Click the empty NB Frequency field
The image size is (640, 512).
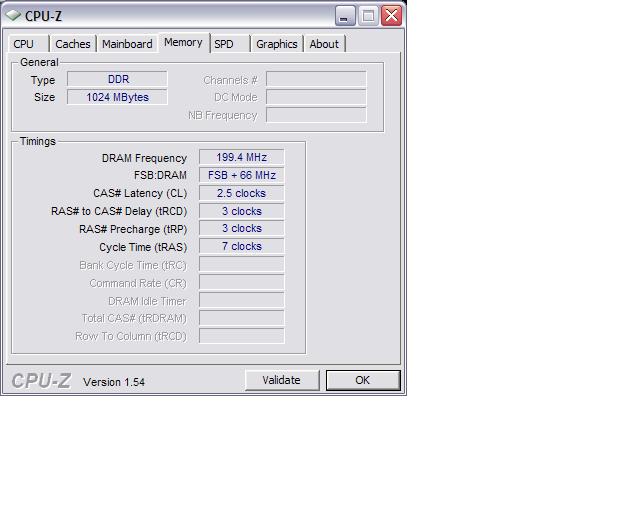pos(316,115)
